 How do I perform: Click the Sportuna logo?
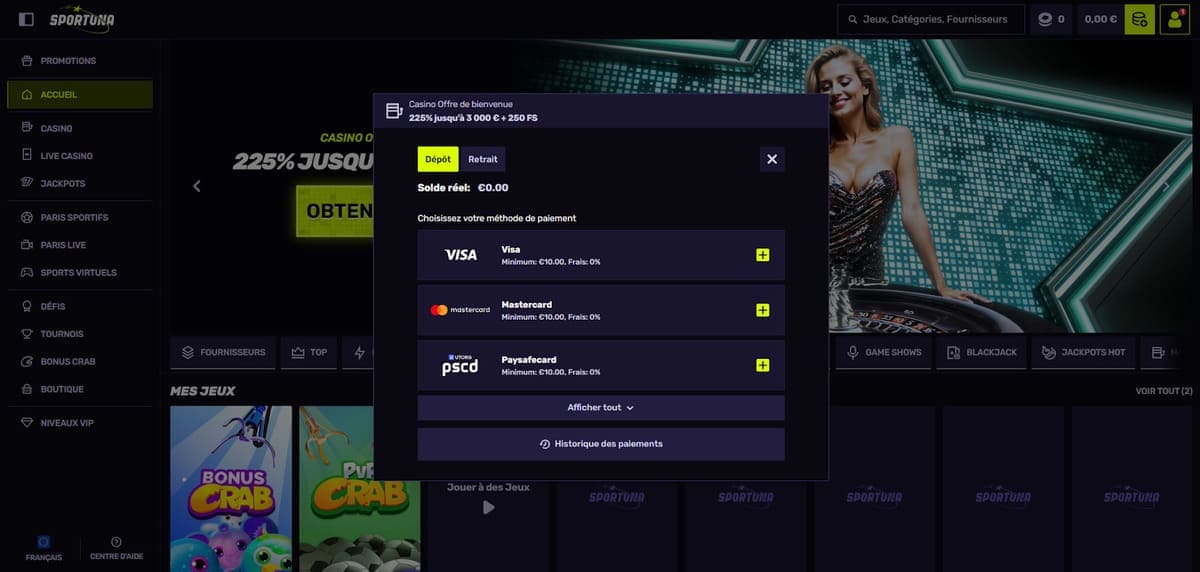82,19
